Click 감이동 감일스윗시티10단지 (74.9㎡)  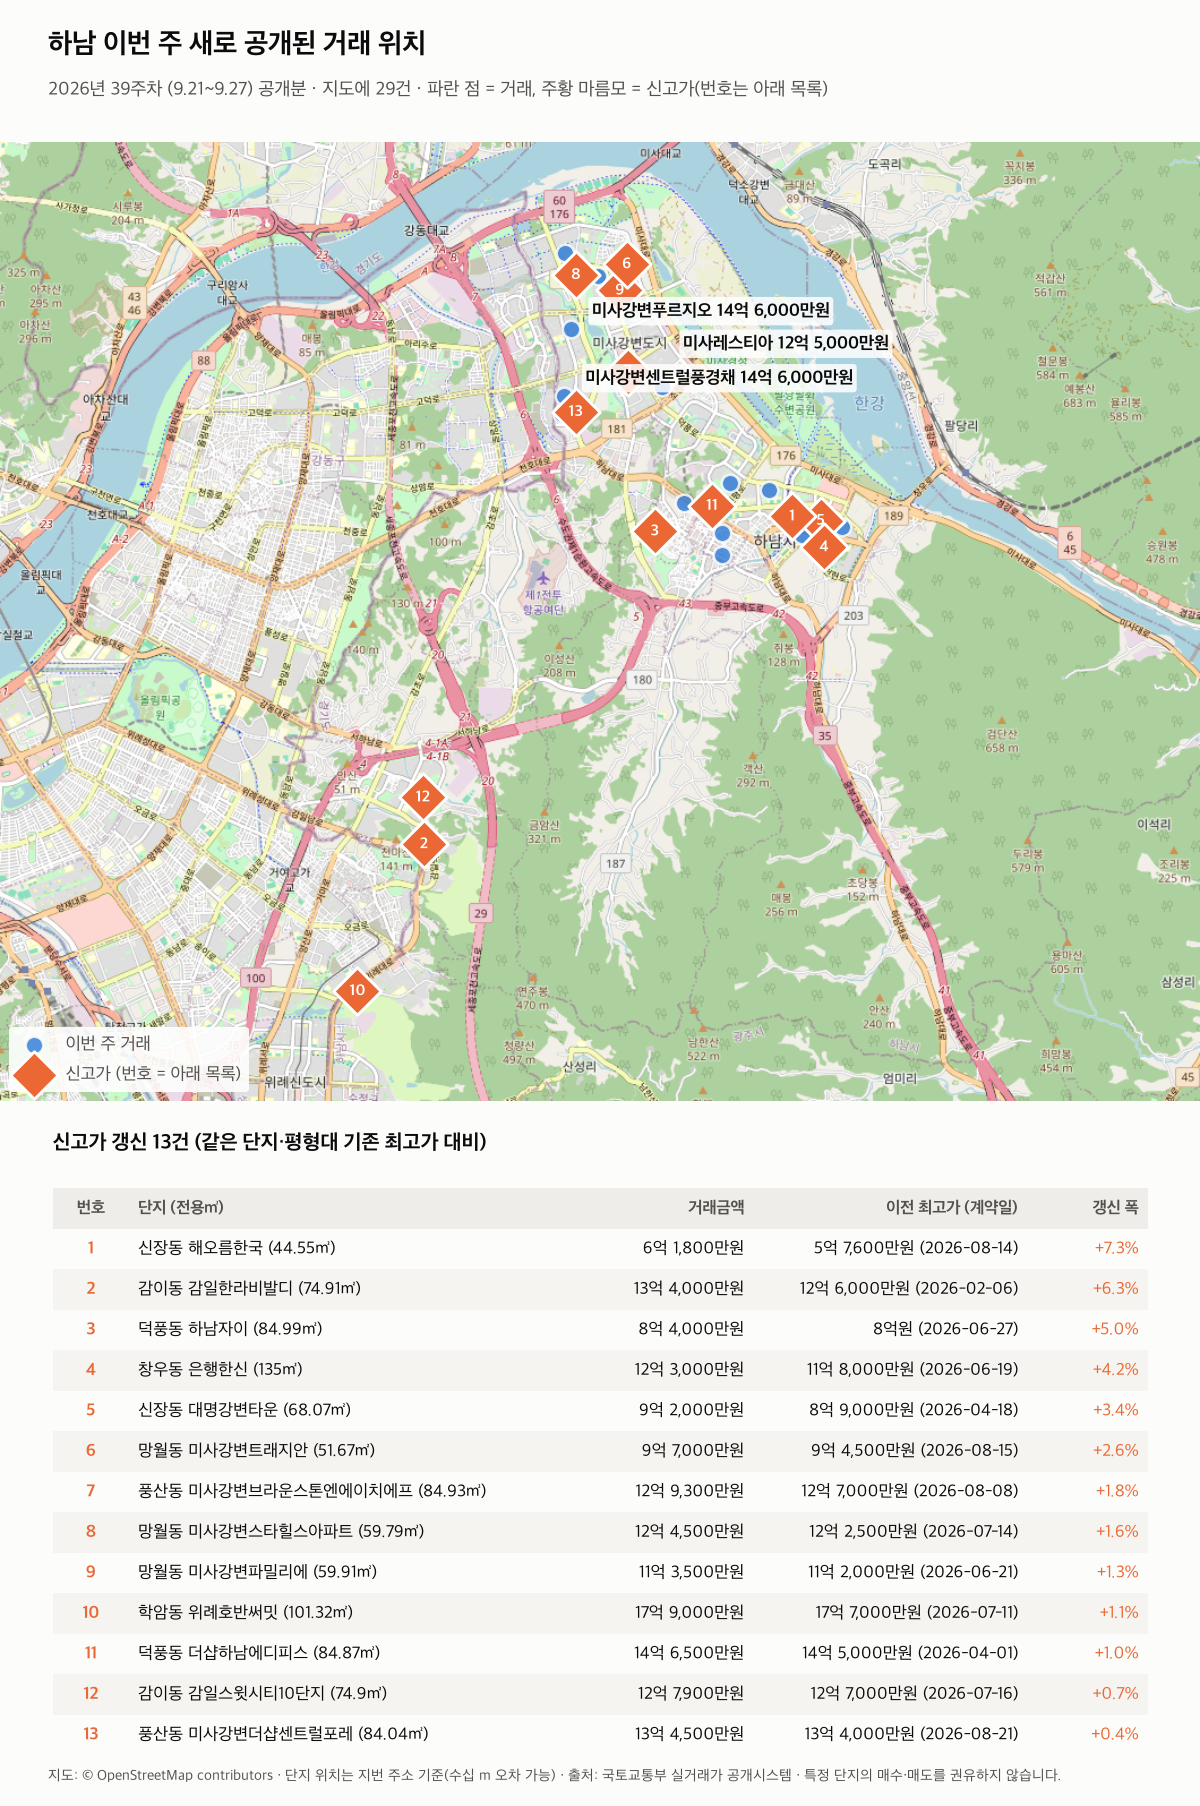click(x=263, y=1693)
